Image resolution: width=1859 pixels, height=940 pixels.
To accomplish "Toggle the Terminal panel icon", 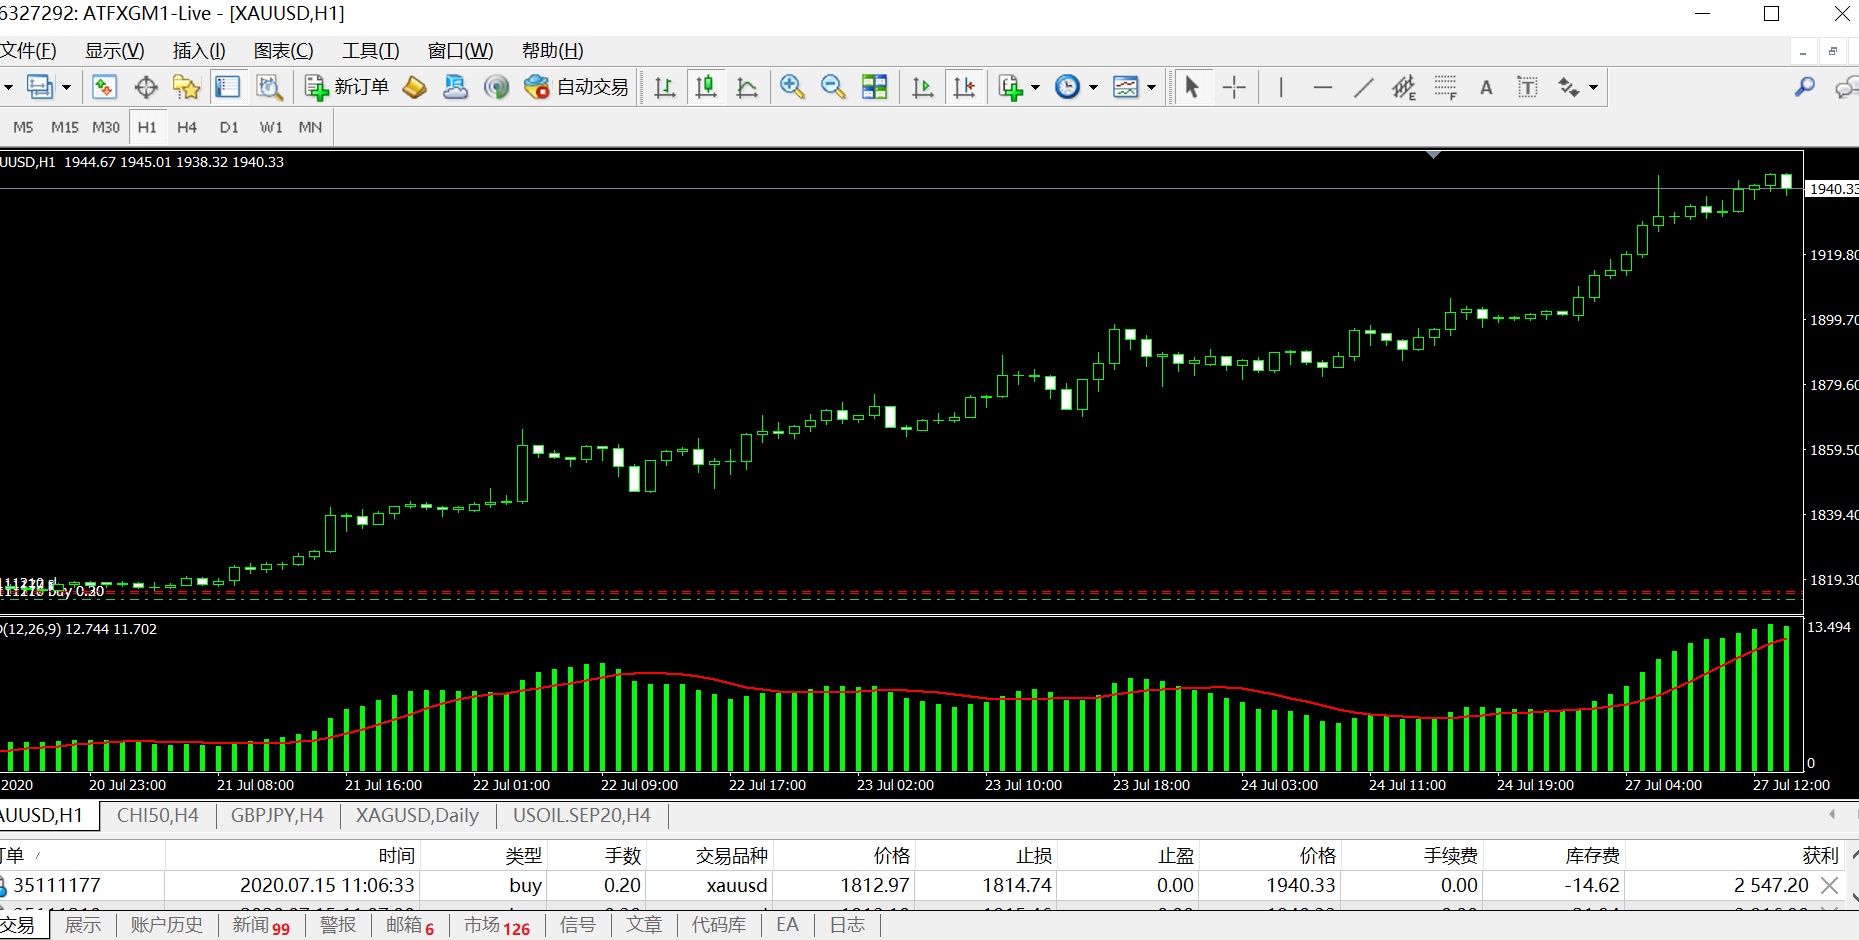I will pyautogui.click(x=228, y=87).
